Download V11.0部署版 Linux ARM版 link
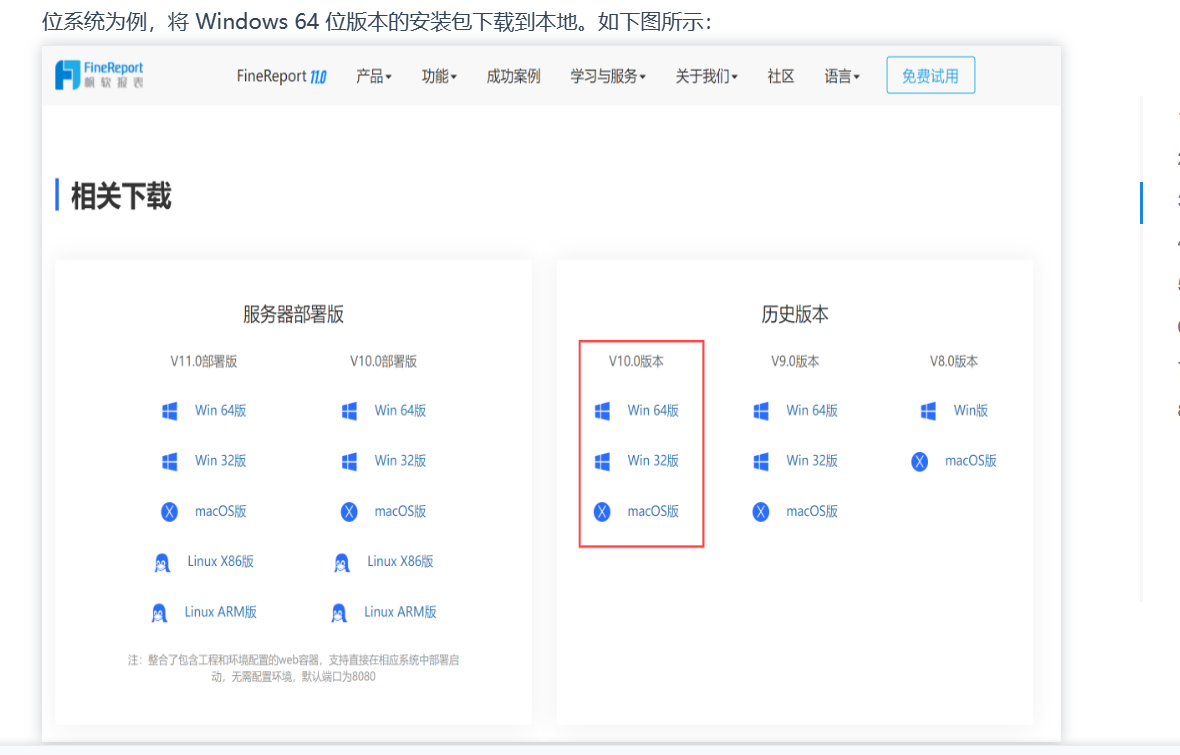 coord(220,612)
